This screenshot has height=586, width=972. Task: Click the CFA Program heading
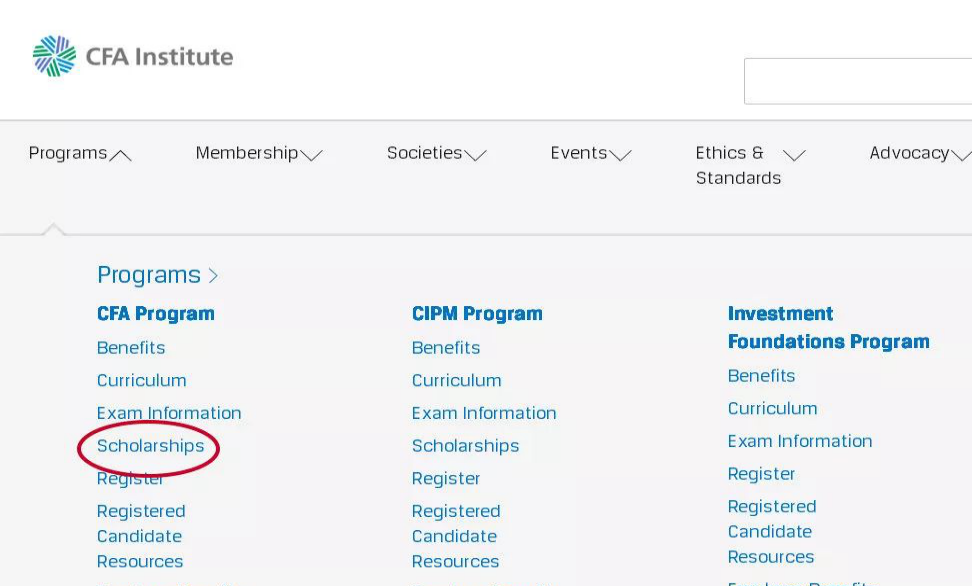(x=155, y=314)
